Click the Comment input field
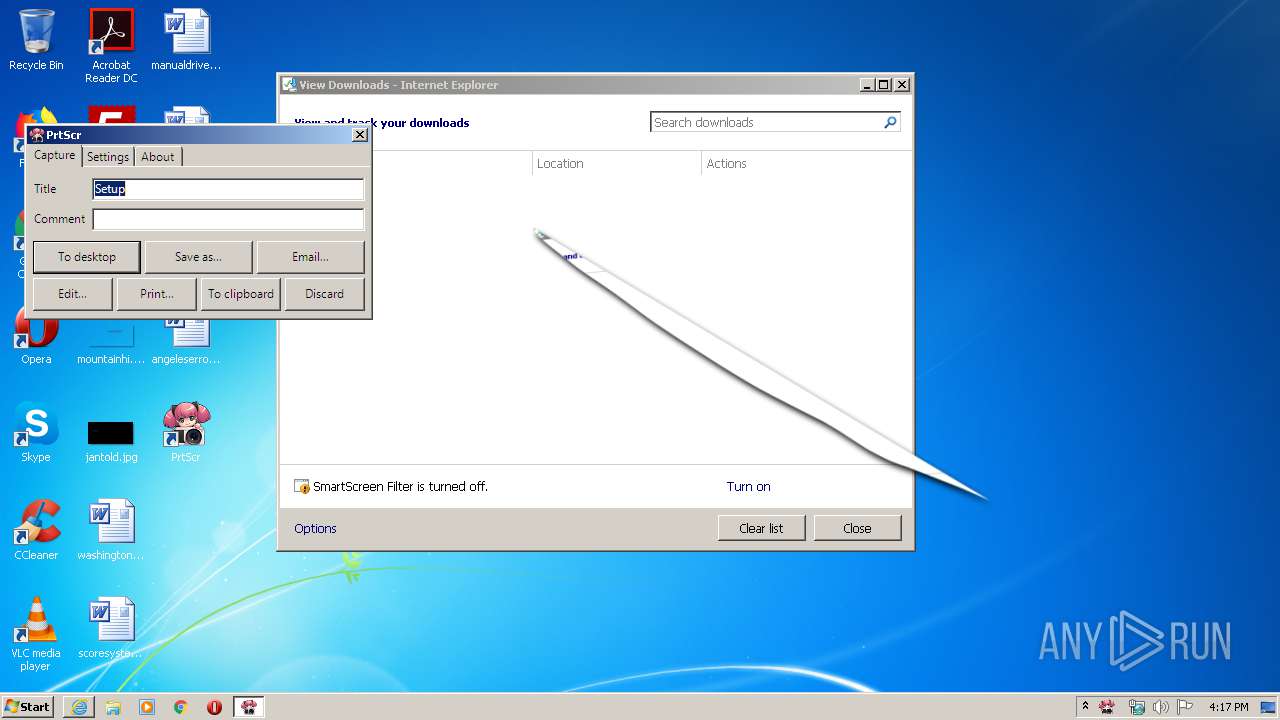This screenshot has height=720, width=1280. [x=228, y=219]
